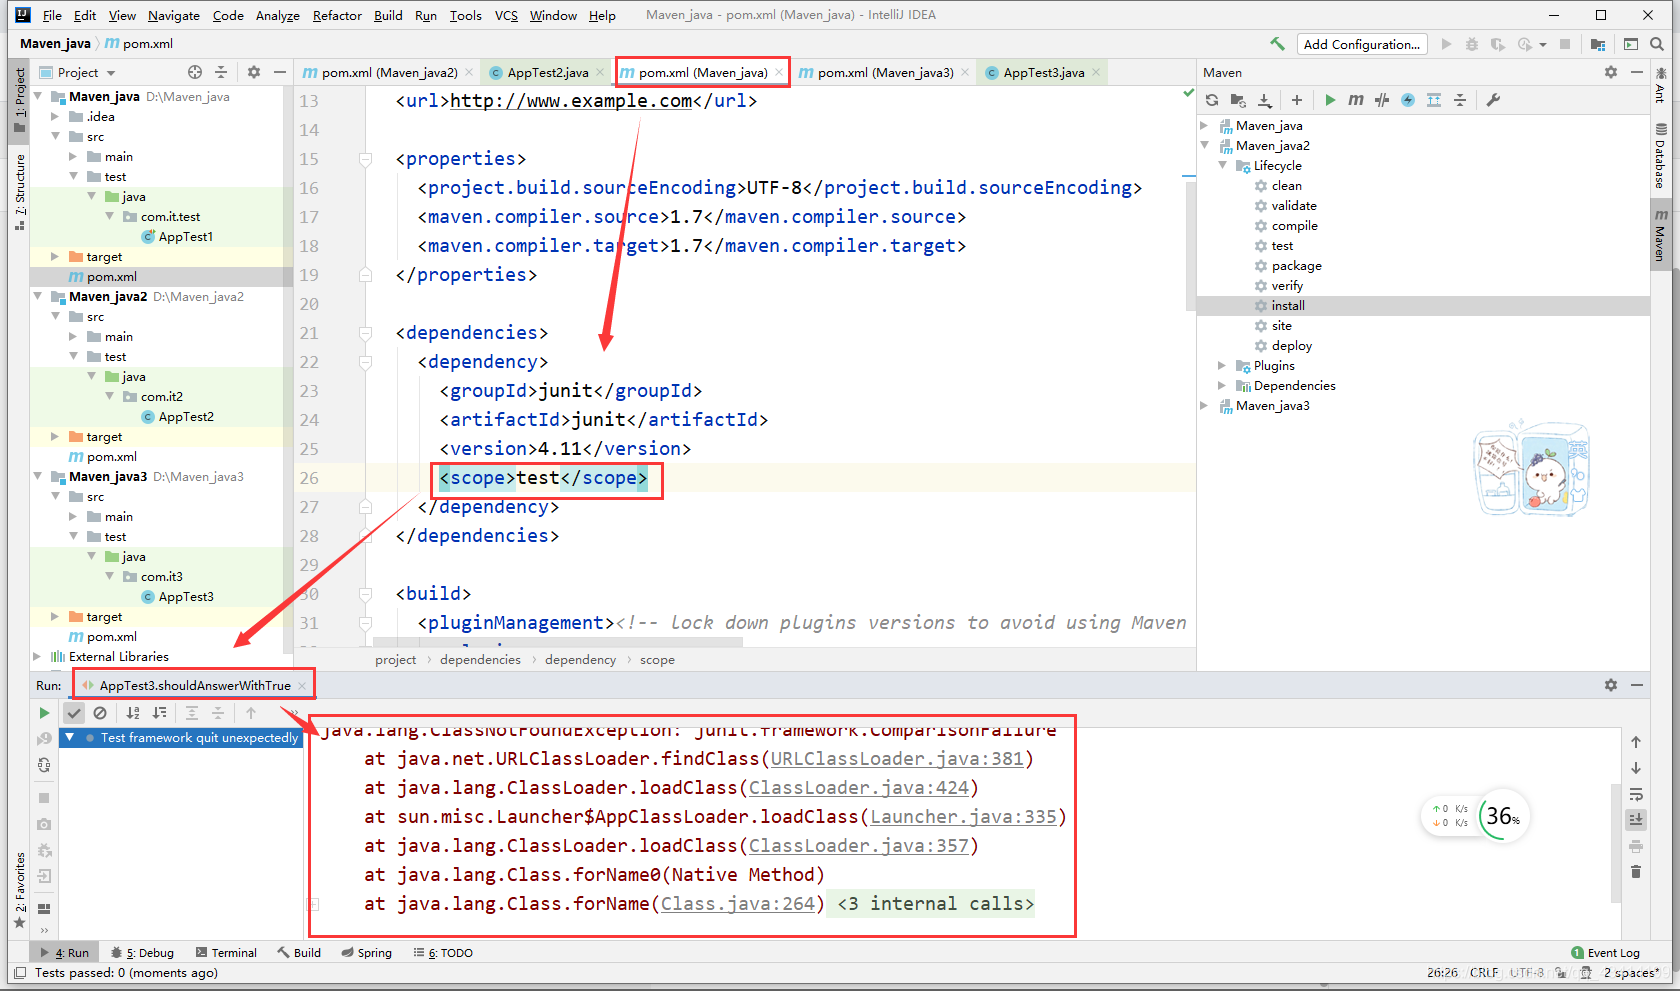This screenshot has width=1680, height=991.
Task: Expand Maven_java in Maven panel
Action: coord(1205,126)
